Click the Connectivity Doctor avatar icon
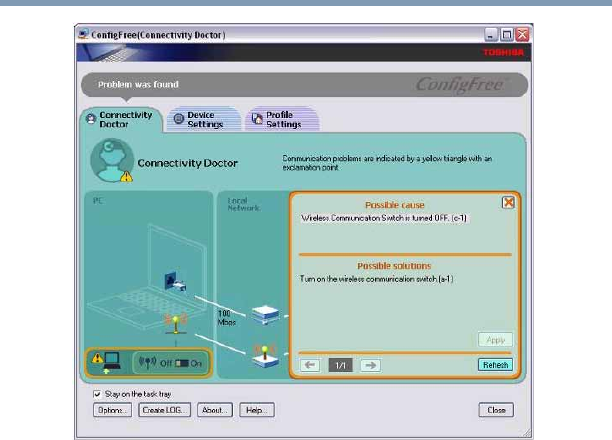 (x=108, y=161)
